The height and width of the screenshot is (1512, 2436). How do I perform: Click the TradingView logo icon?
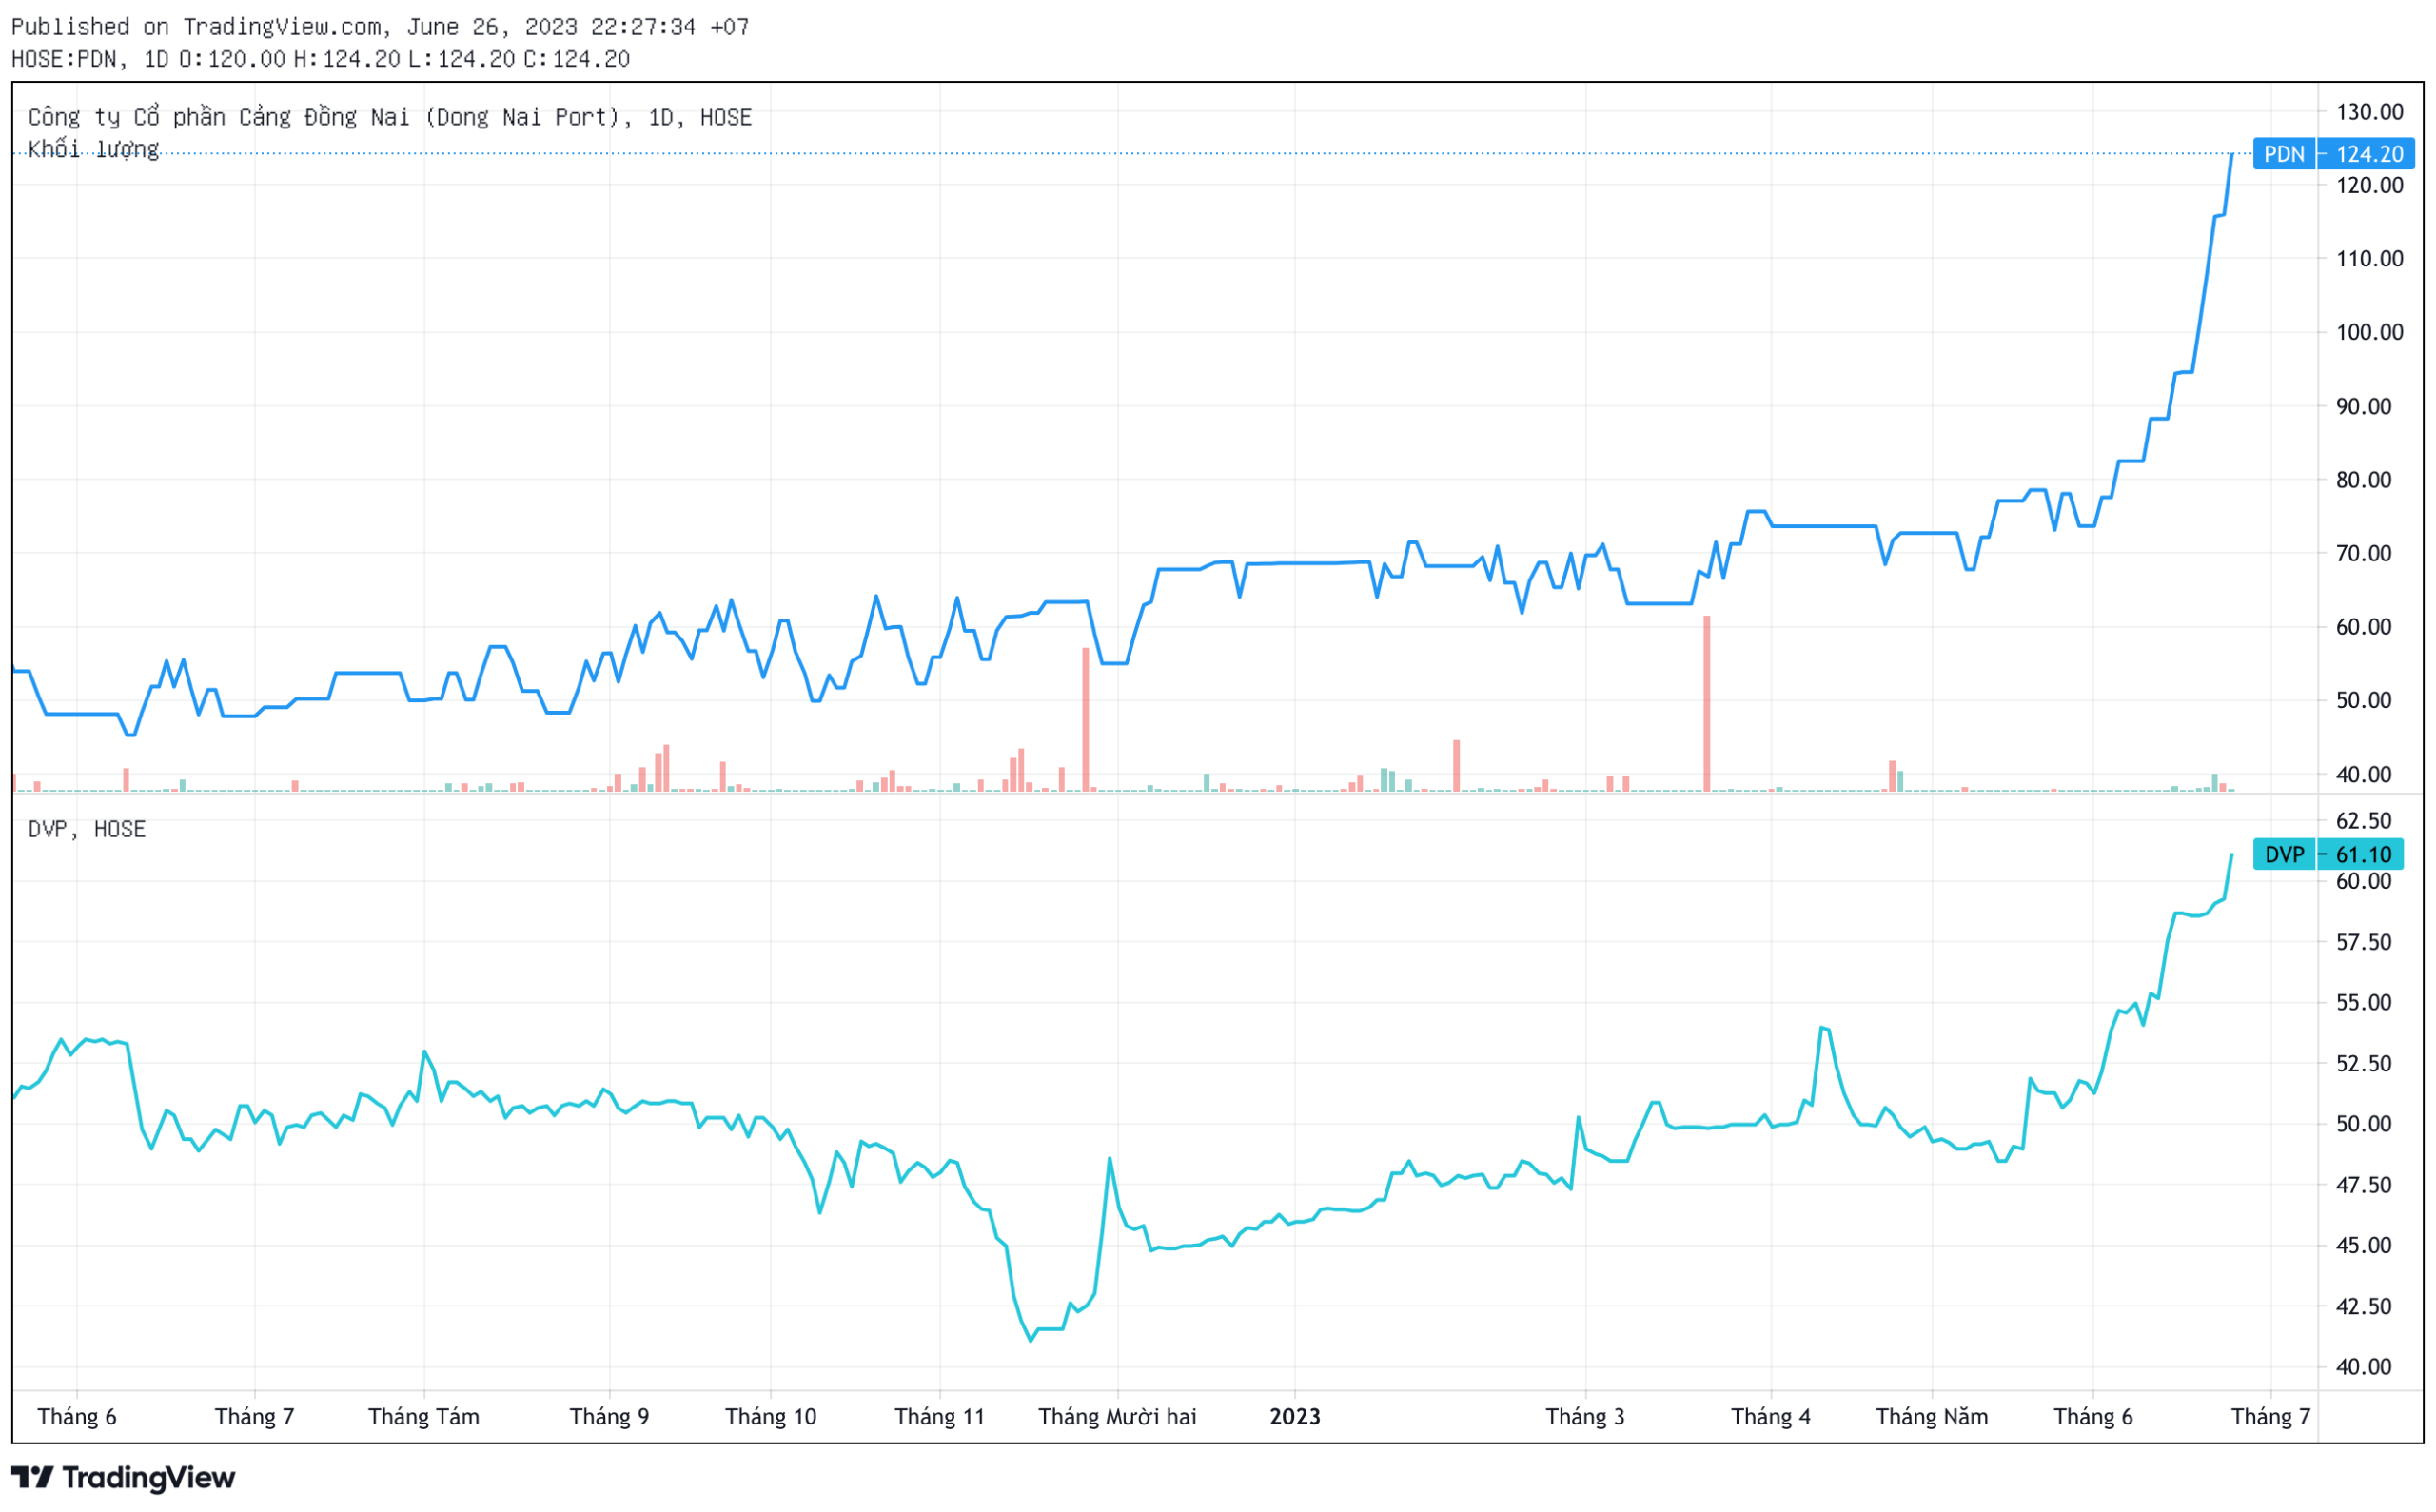(x=32, y=1478)
